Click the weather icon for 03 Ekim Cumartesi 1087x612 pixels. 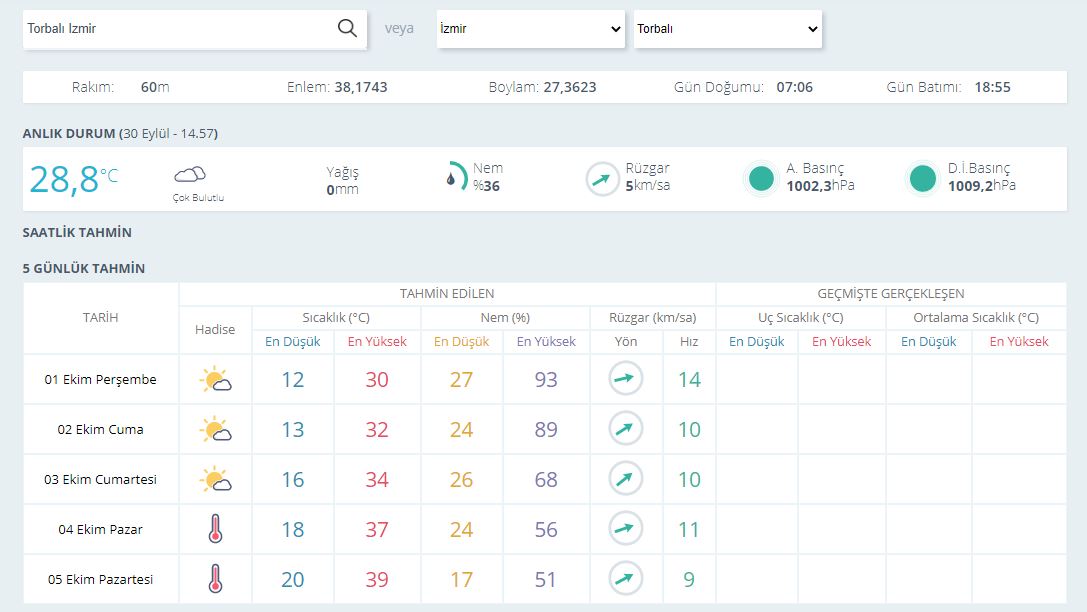pos(216,479)
